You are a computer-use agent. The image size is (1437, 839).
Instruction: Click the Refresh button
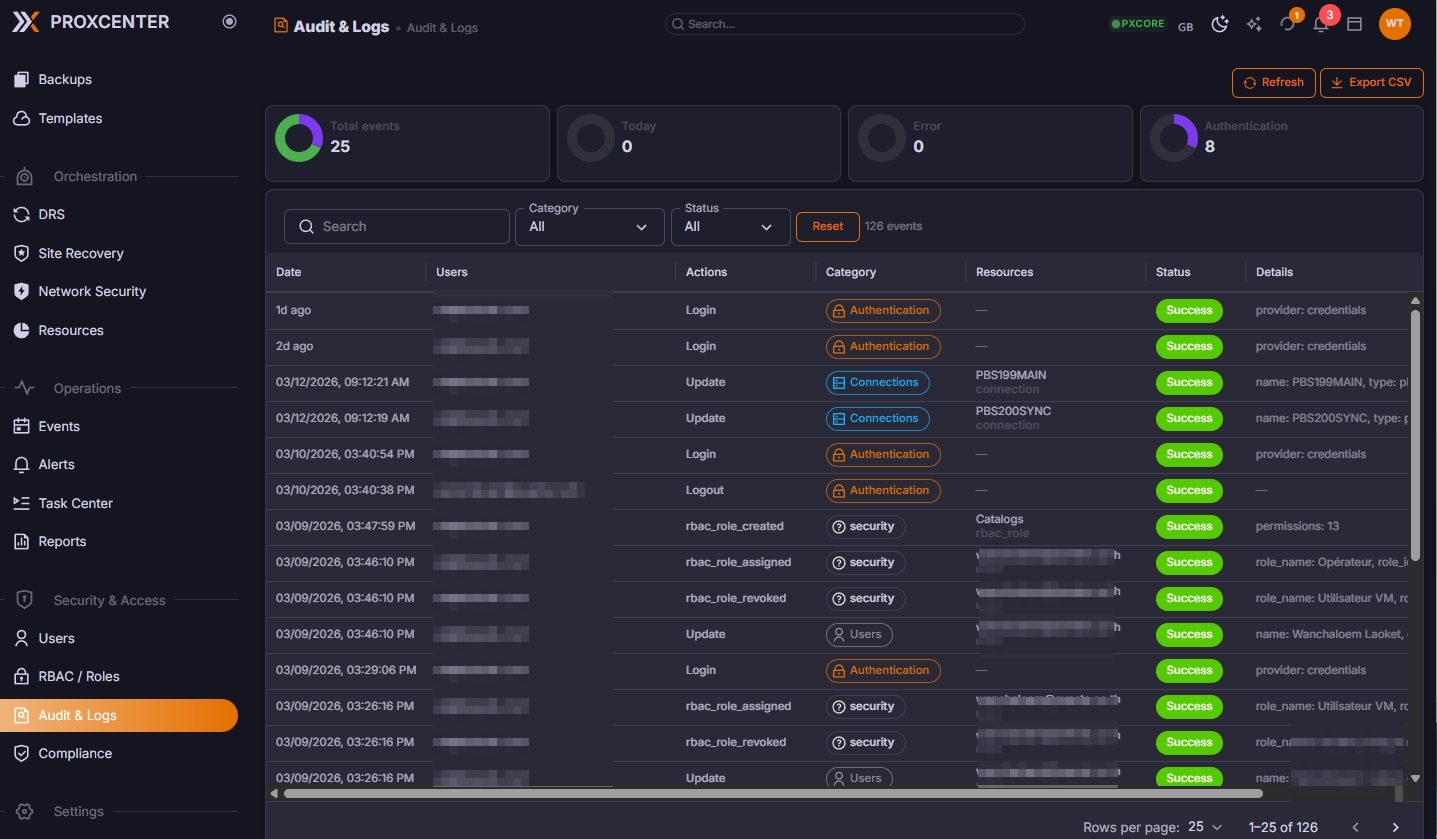(x=1273, y=83)
